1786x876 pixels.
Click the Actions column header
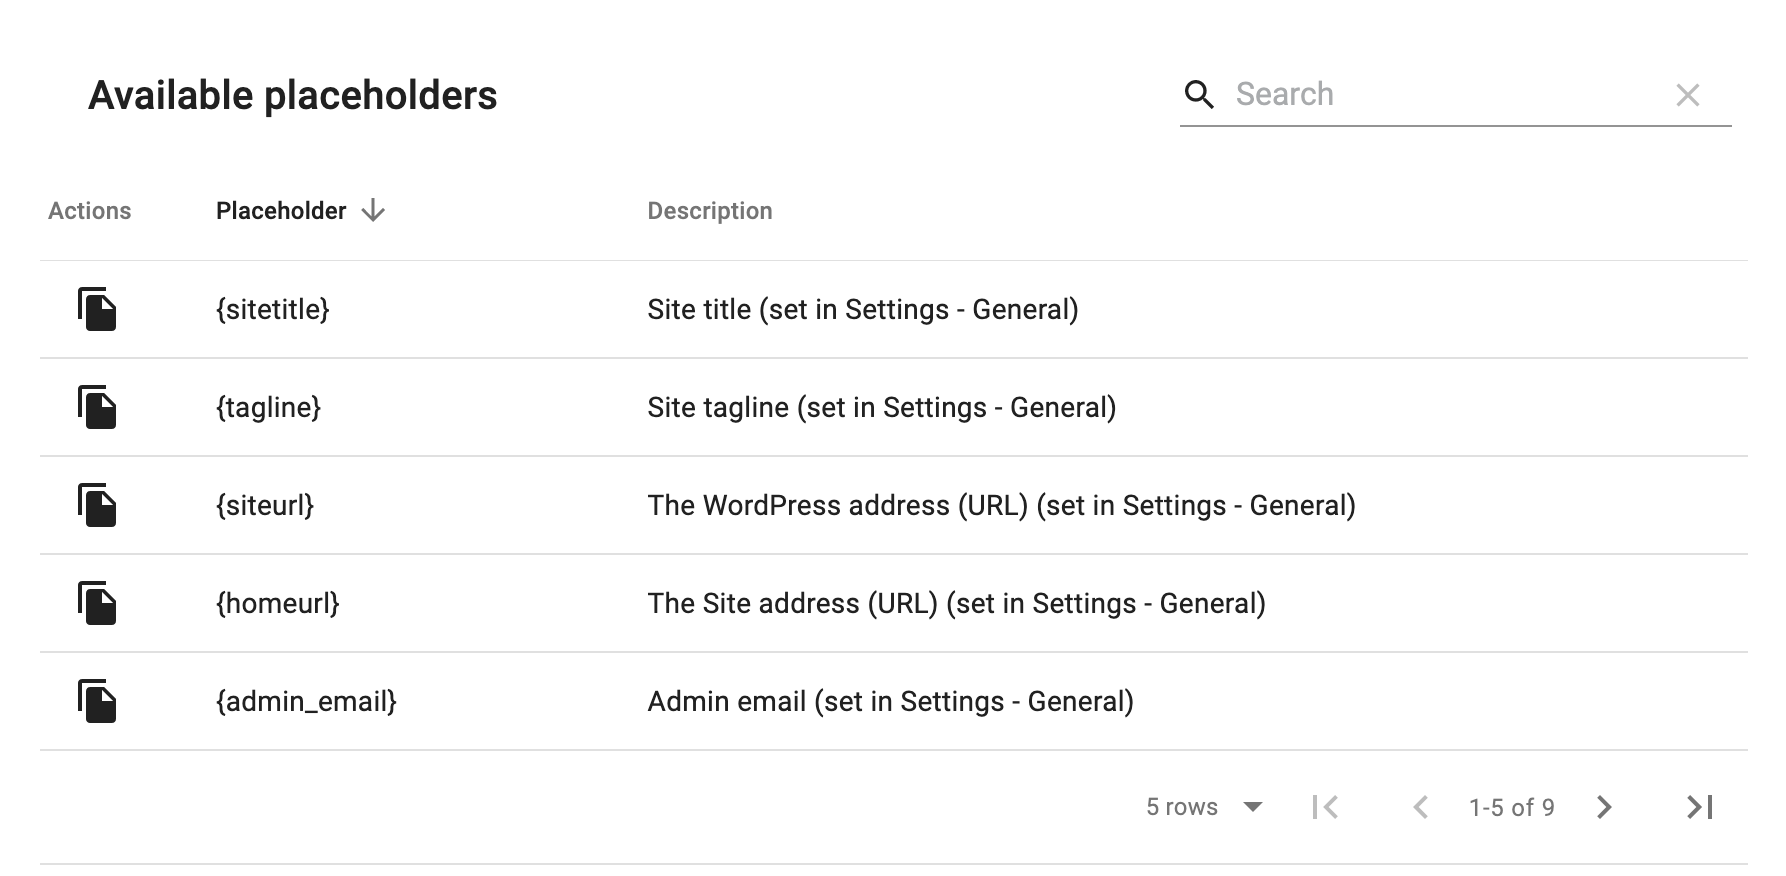pyautogui.click(x=90, y=211)
